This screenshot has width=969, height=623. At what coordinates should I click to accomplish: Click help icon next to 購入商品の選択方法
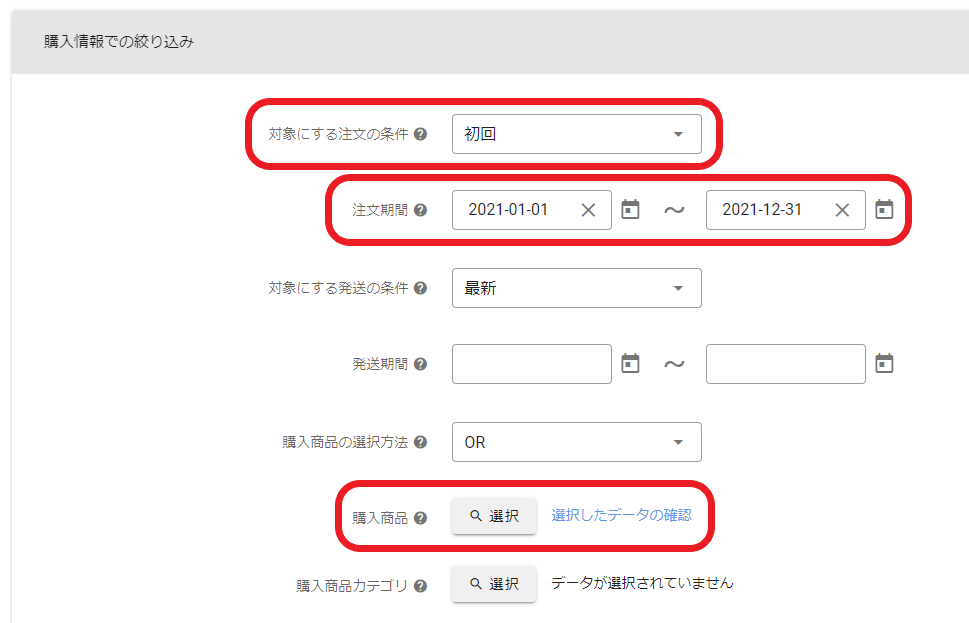pyautogui.click(x=421, y=442)
